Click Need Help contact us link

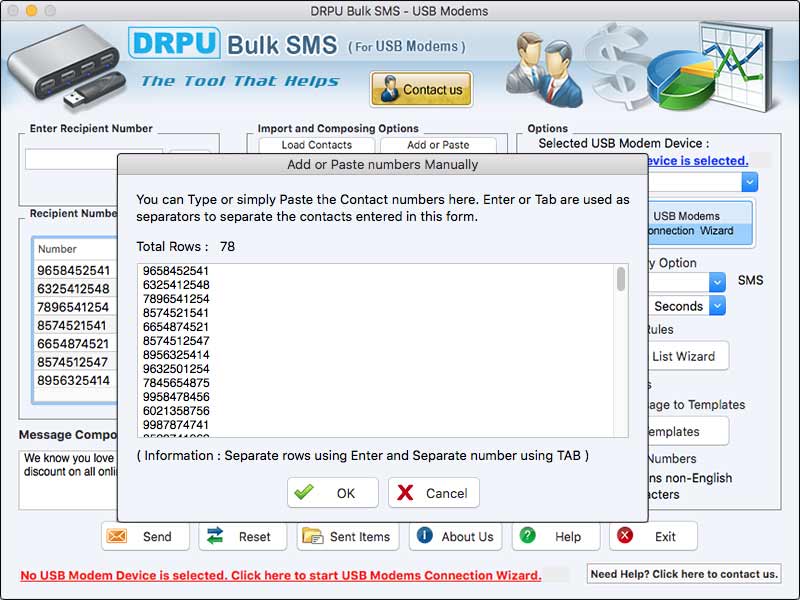click(x=683, y=575)
